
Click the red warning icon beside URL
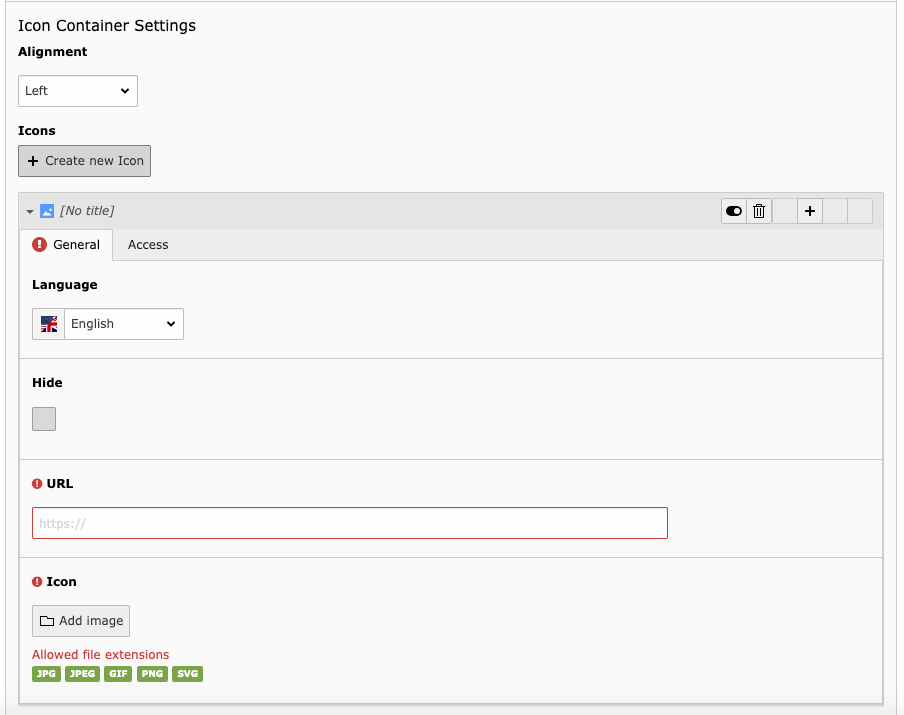point(37,484)
